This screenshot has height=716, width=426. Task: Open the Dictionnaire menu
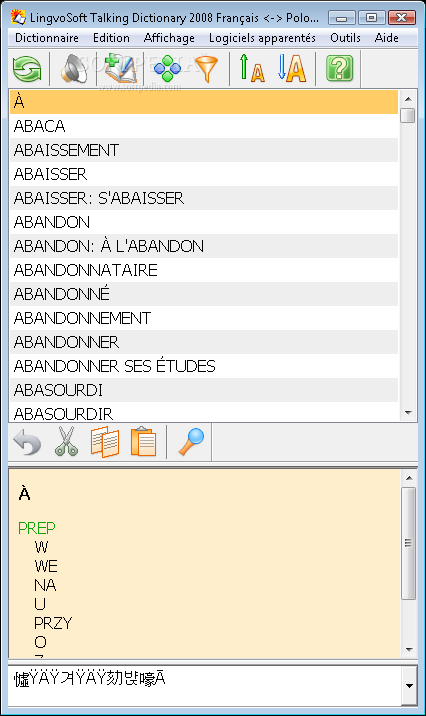(47, 38)
